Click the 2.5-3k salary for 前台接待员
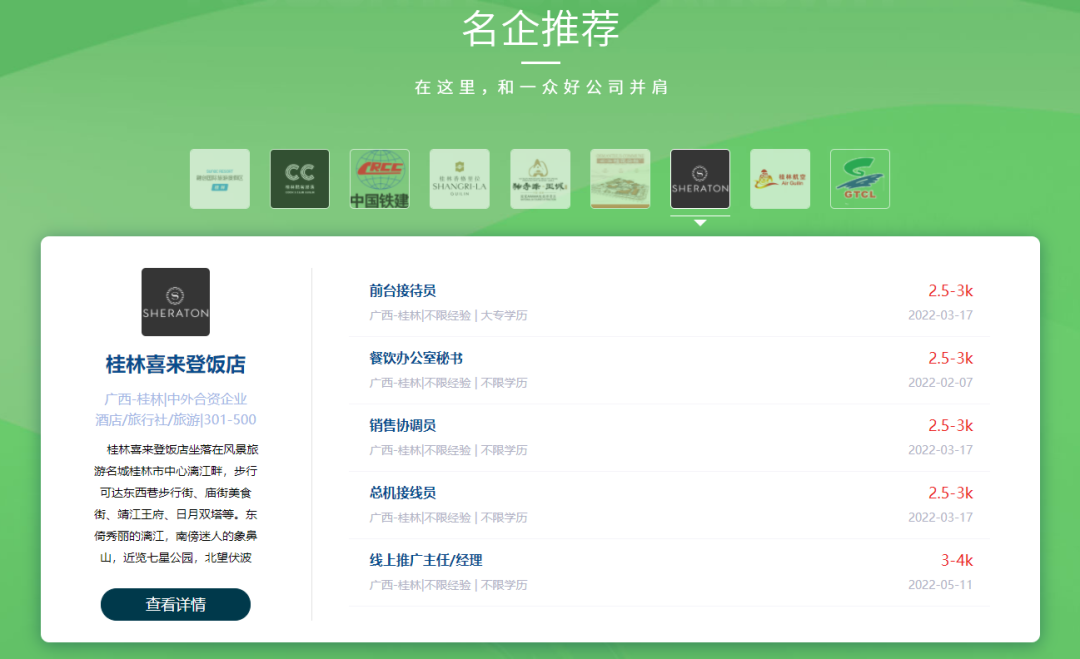1080x659 pixels. pos(951,291)
